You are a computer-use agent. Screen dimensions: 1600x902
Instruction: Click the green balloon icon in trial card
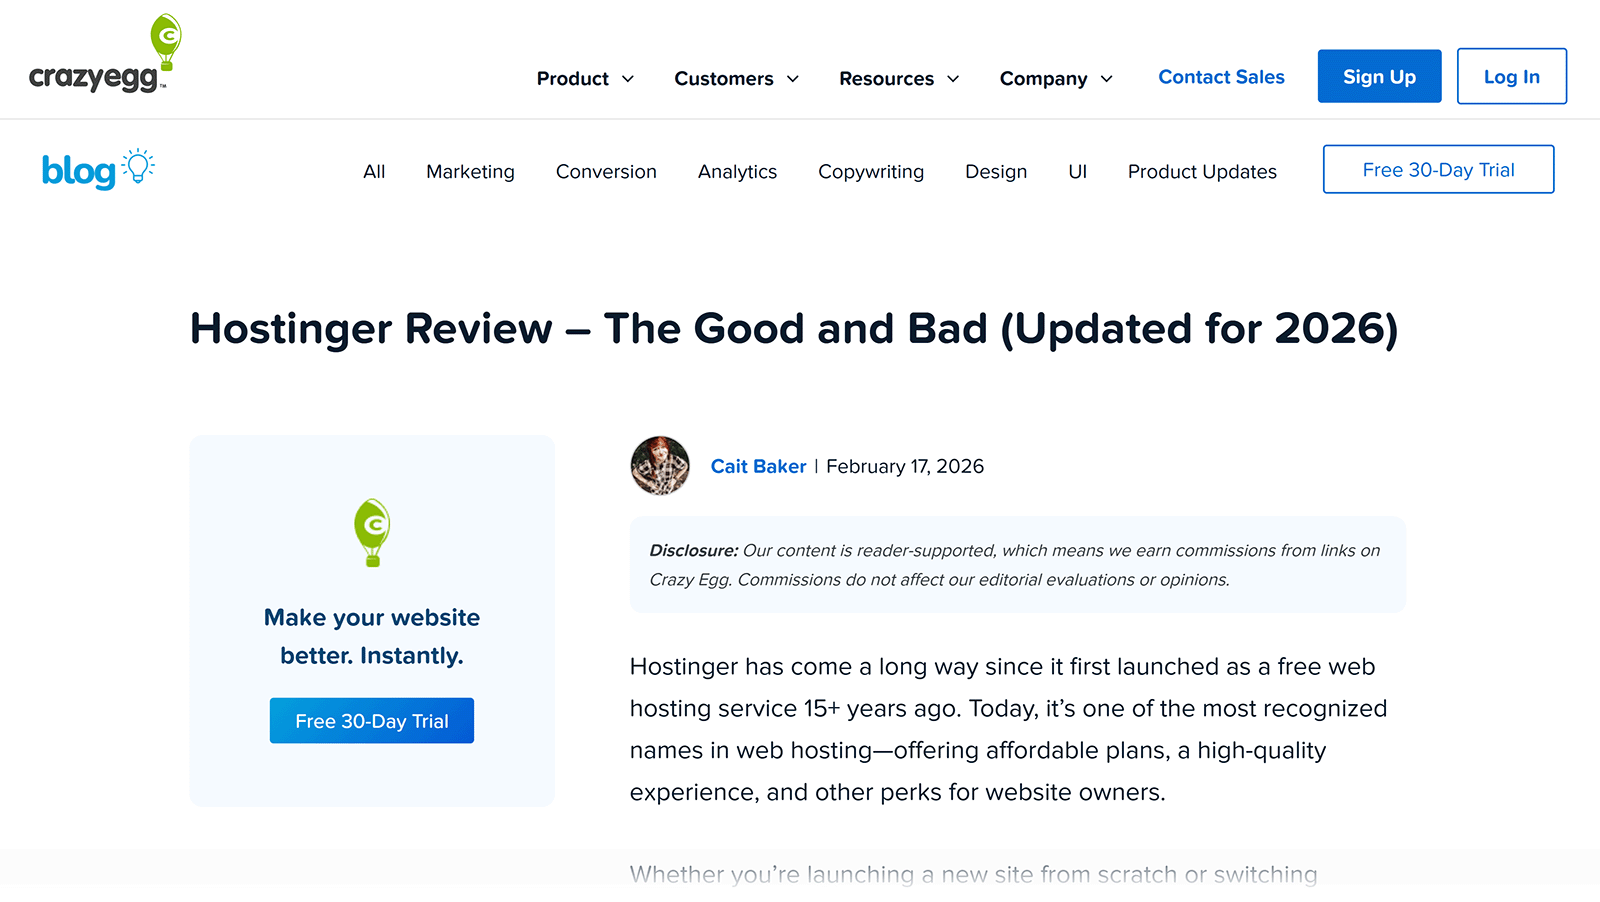coord(371,533)
